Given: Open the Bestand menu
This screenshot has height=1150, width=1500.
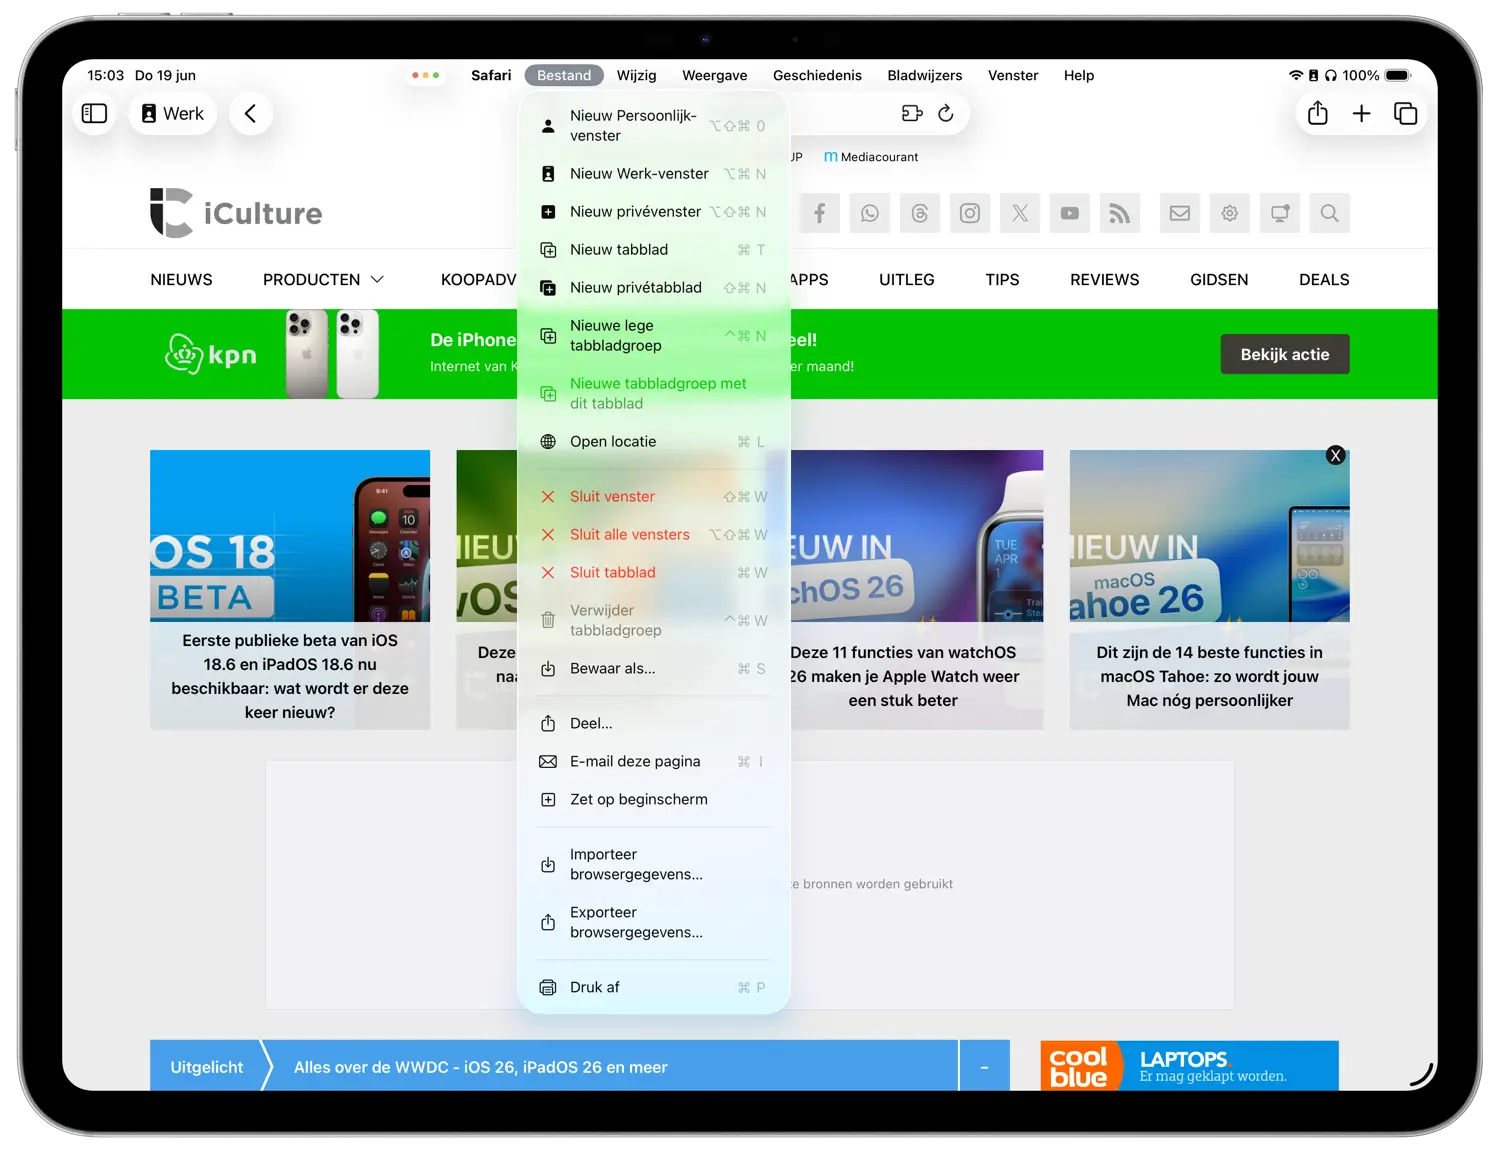Looking at the screenshot, I should [564, 75].
